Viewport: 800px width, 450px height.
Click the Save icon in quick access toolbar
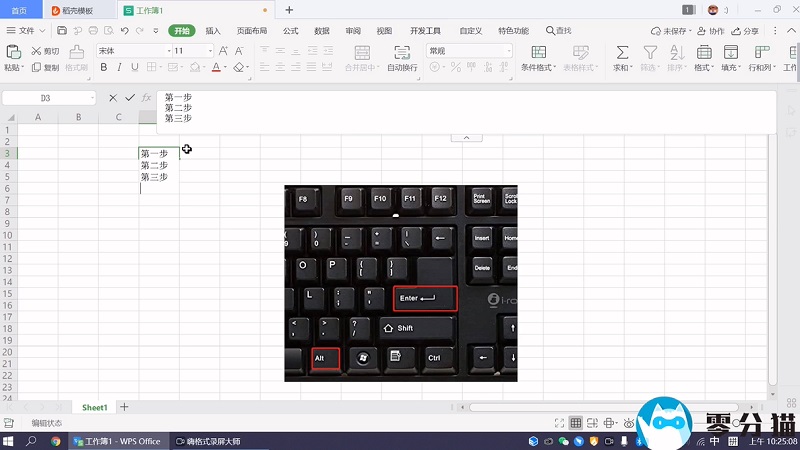62,31
